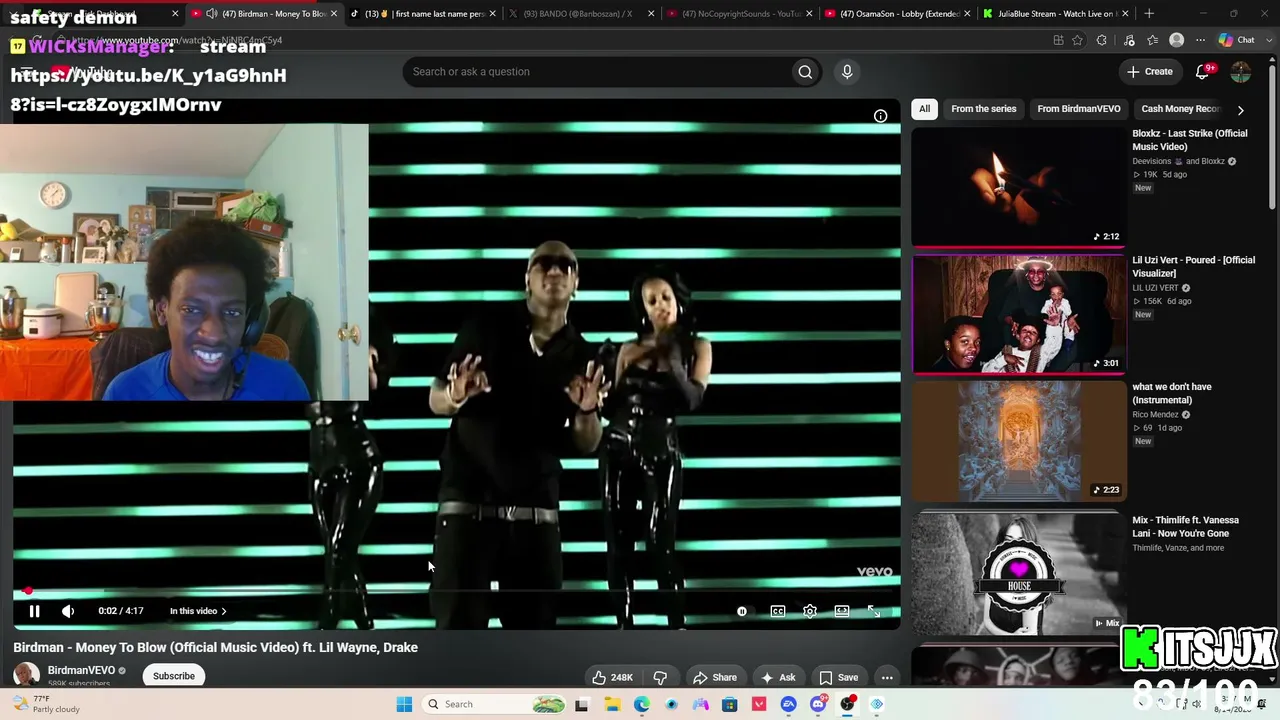Screen dimensions: 1280x720
Task: Open the Create menu
Action: 1149,72
